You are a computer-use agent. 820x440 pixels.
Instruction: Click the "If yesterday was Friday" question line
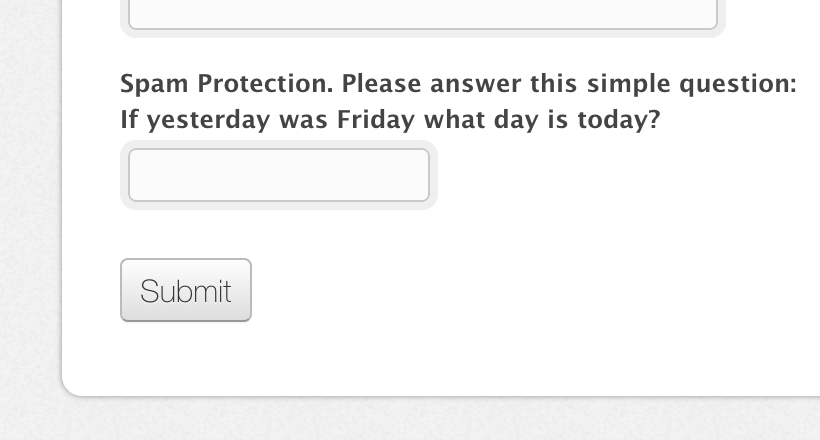tap(390, 121)
